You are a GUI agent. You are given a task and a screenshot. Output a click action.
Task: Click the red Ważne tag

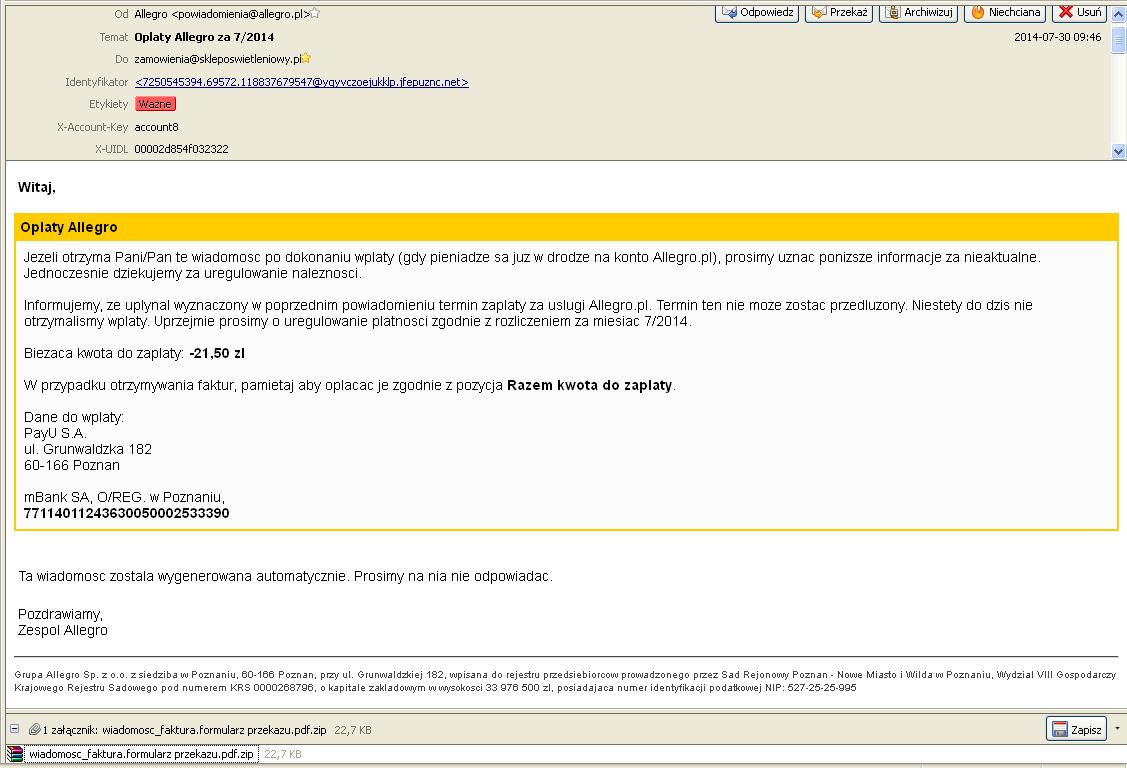[155, 104]
